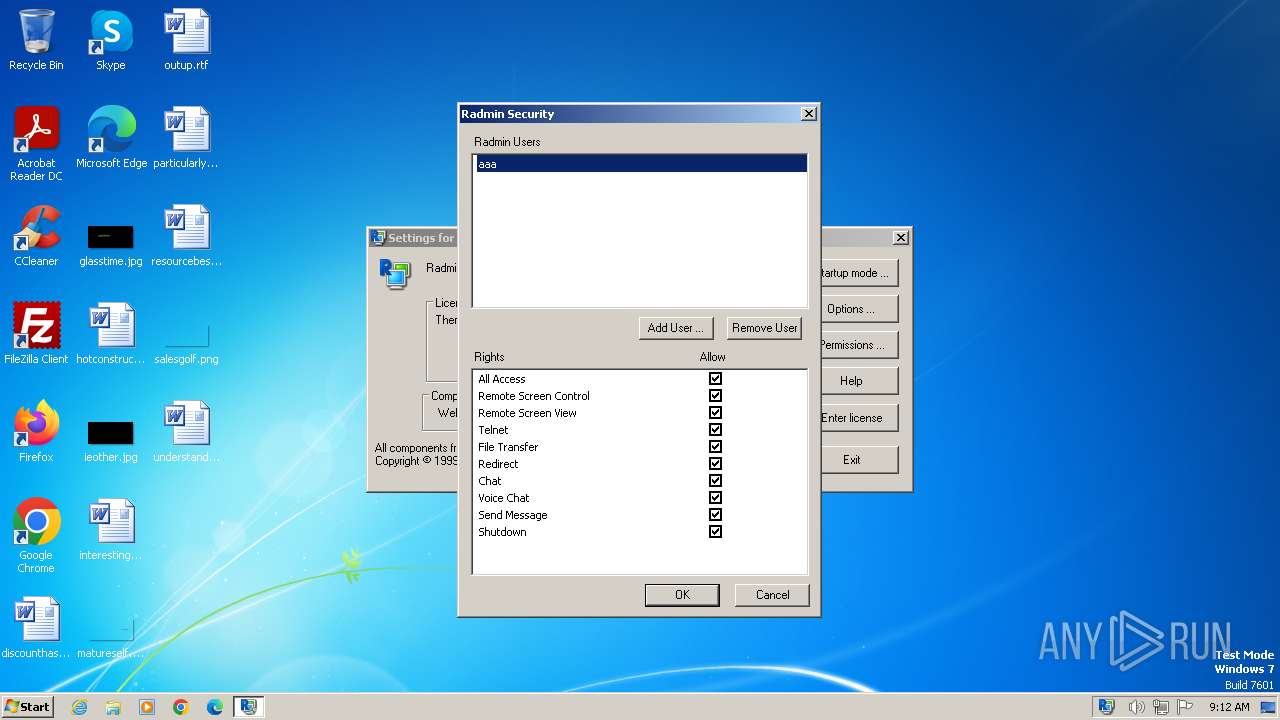1280x720 pixels.
Task: Switch to Radmin settings taskbar button
Action: point(249,707)
